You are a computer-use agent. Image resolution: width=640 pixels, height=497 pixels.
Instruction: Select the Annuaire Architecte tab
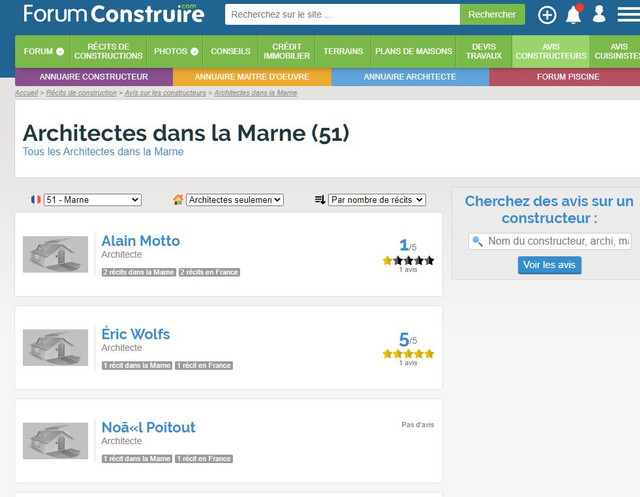pyautogui.click(x=410, y=77)
